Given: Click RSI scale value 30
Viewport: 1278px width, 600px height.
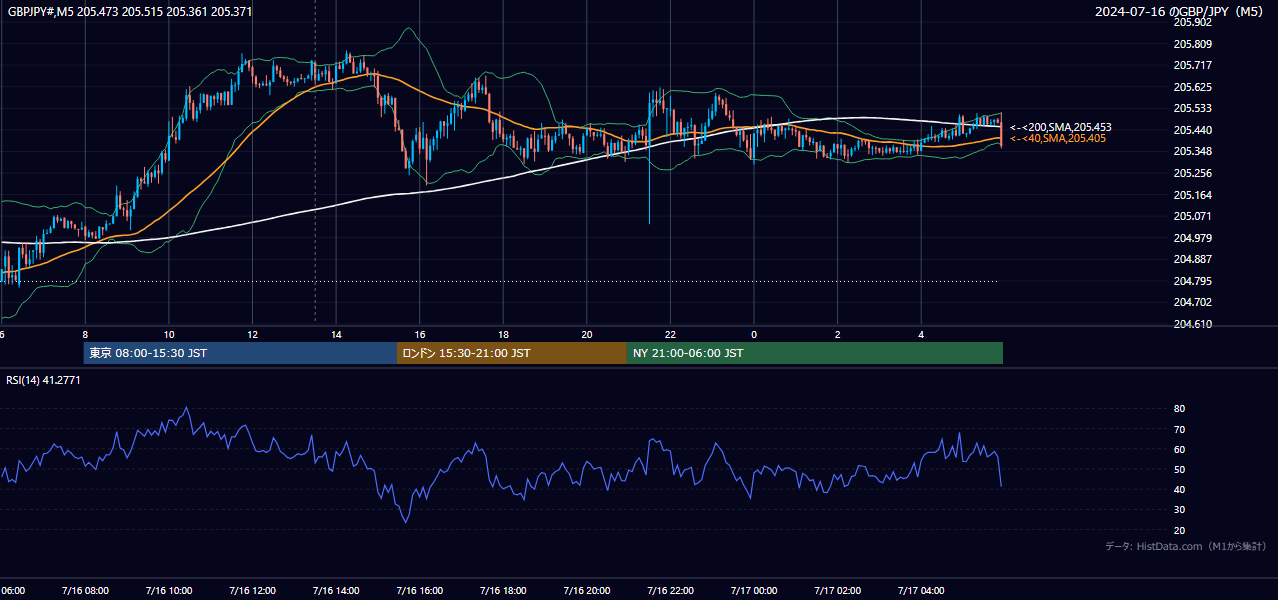Looking at the screenshot, I should [1179, 510].
